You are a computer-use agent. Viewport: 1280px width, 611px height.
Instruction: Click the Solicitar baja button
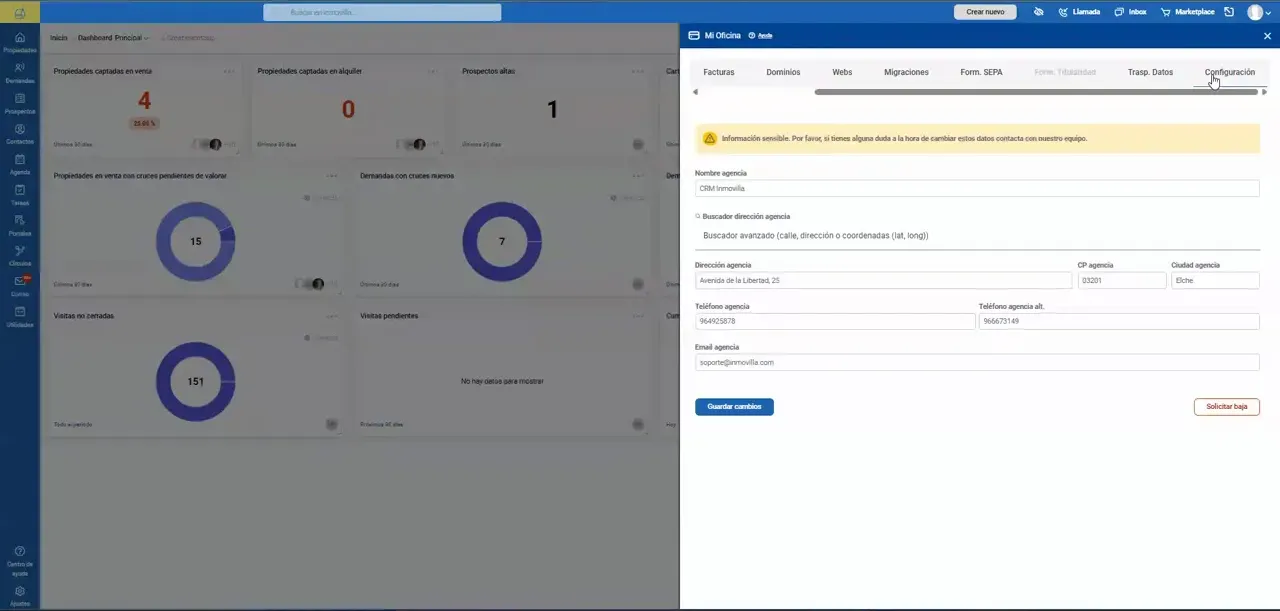coord(1226,407)
